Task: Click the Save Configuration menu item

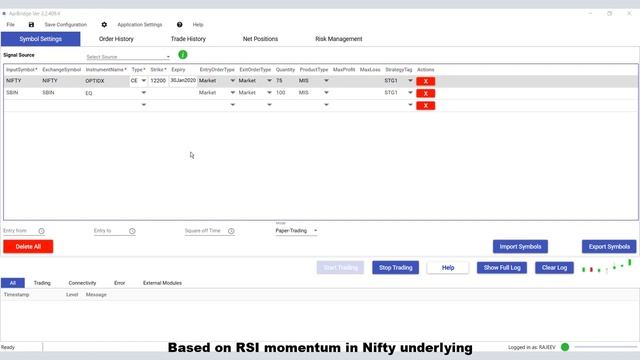Action: click(65, 24)
